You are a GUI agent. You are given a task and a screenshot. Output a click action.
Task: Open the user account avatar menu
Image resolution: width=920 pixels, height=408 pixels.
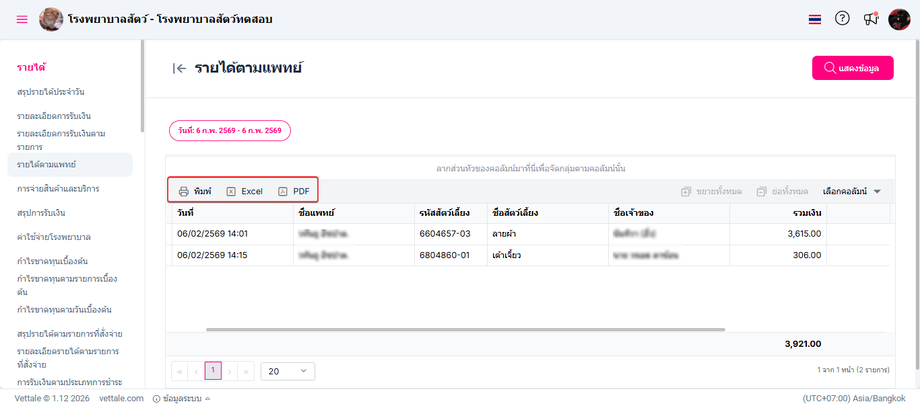click(899, 19)
